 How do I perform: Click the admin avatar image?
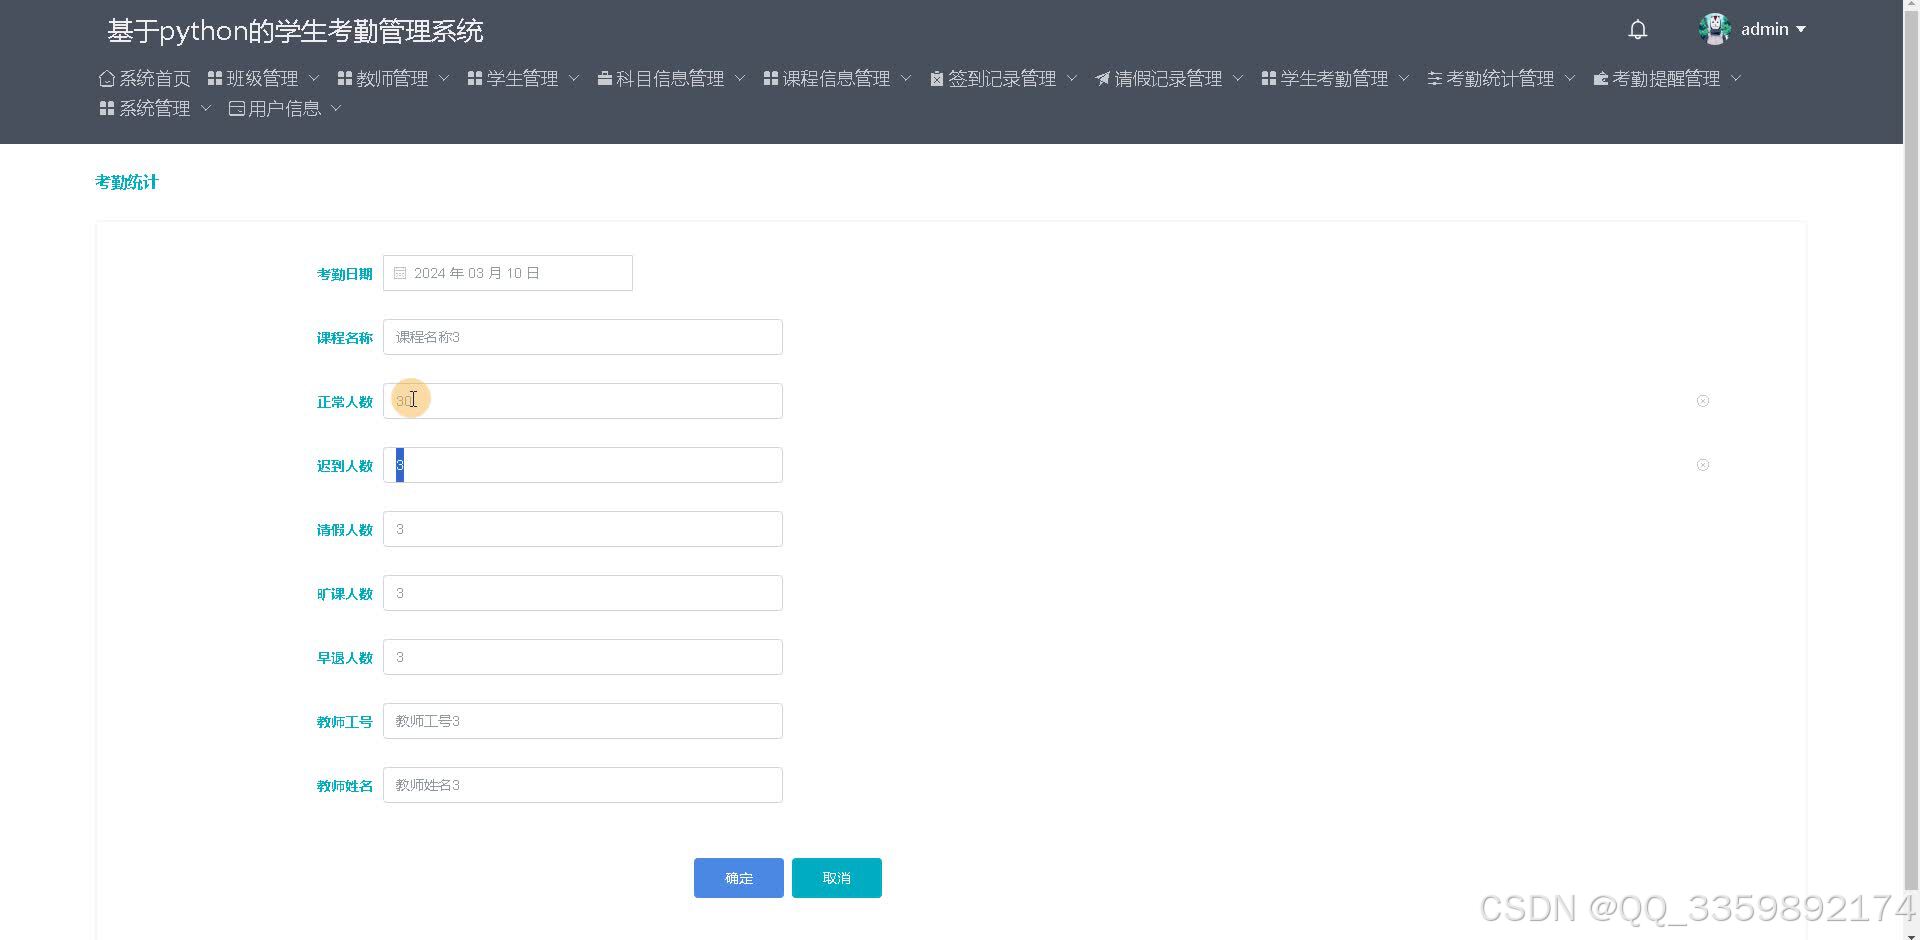[1715, 29]
